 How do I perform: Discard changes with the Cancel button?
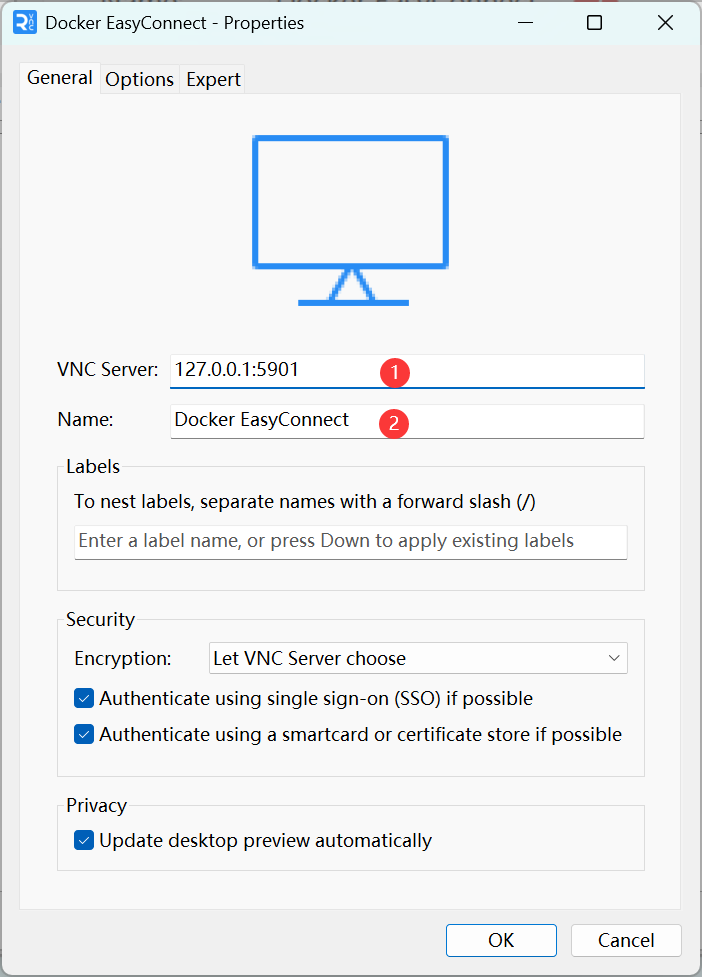point(626,940)
